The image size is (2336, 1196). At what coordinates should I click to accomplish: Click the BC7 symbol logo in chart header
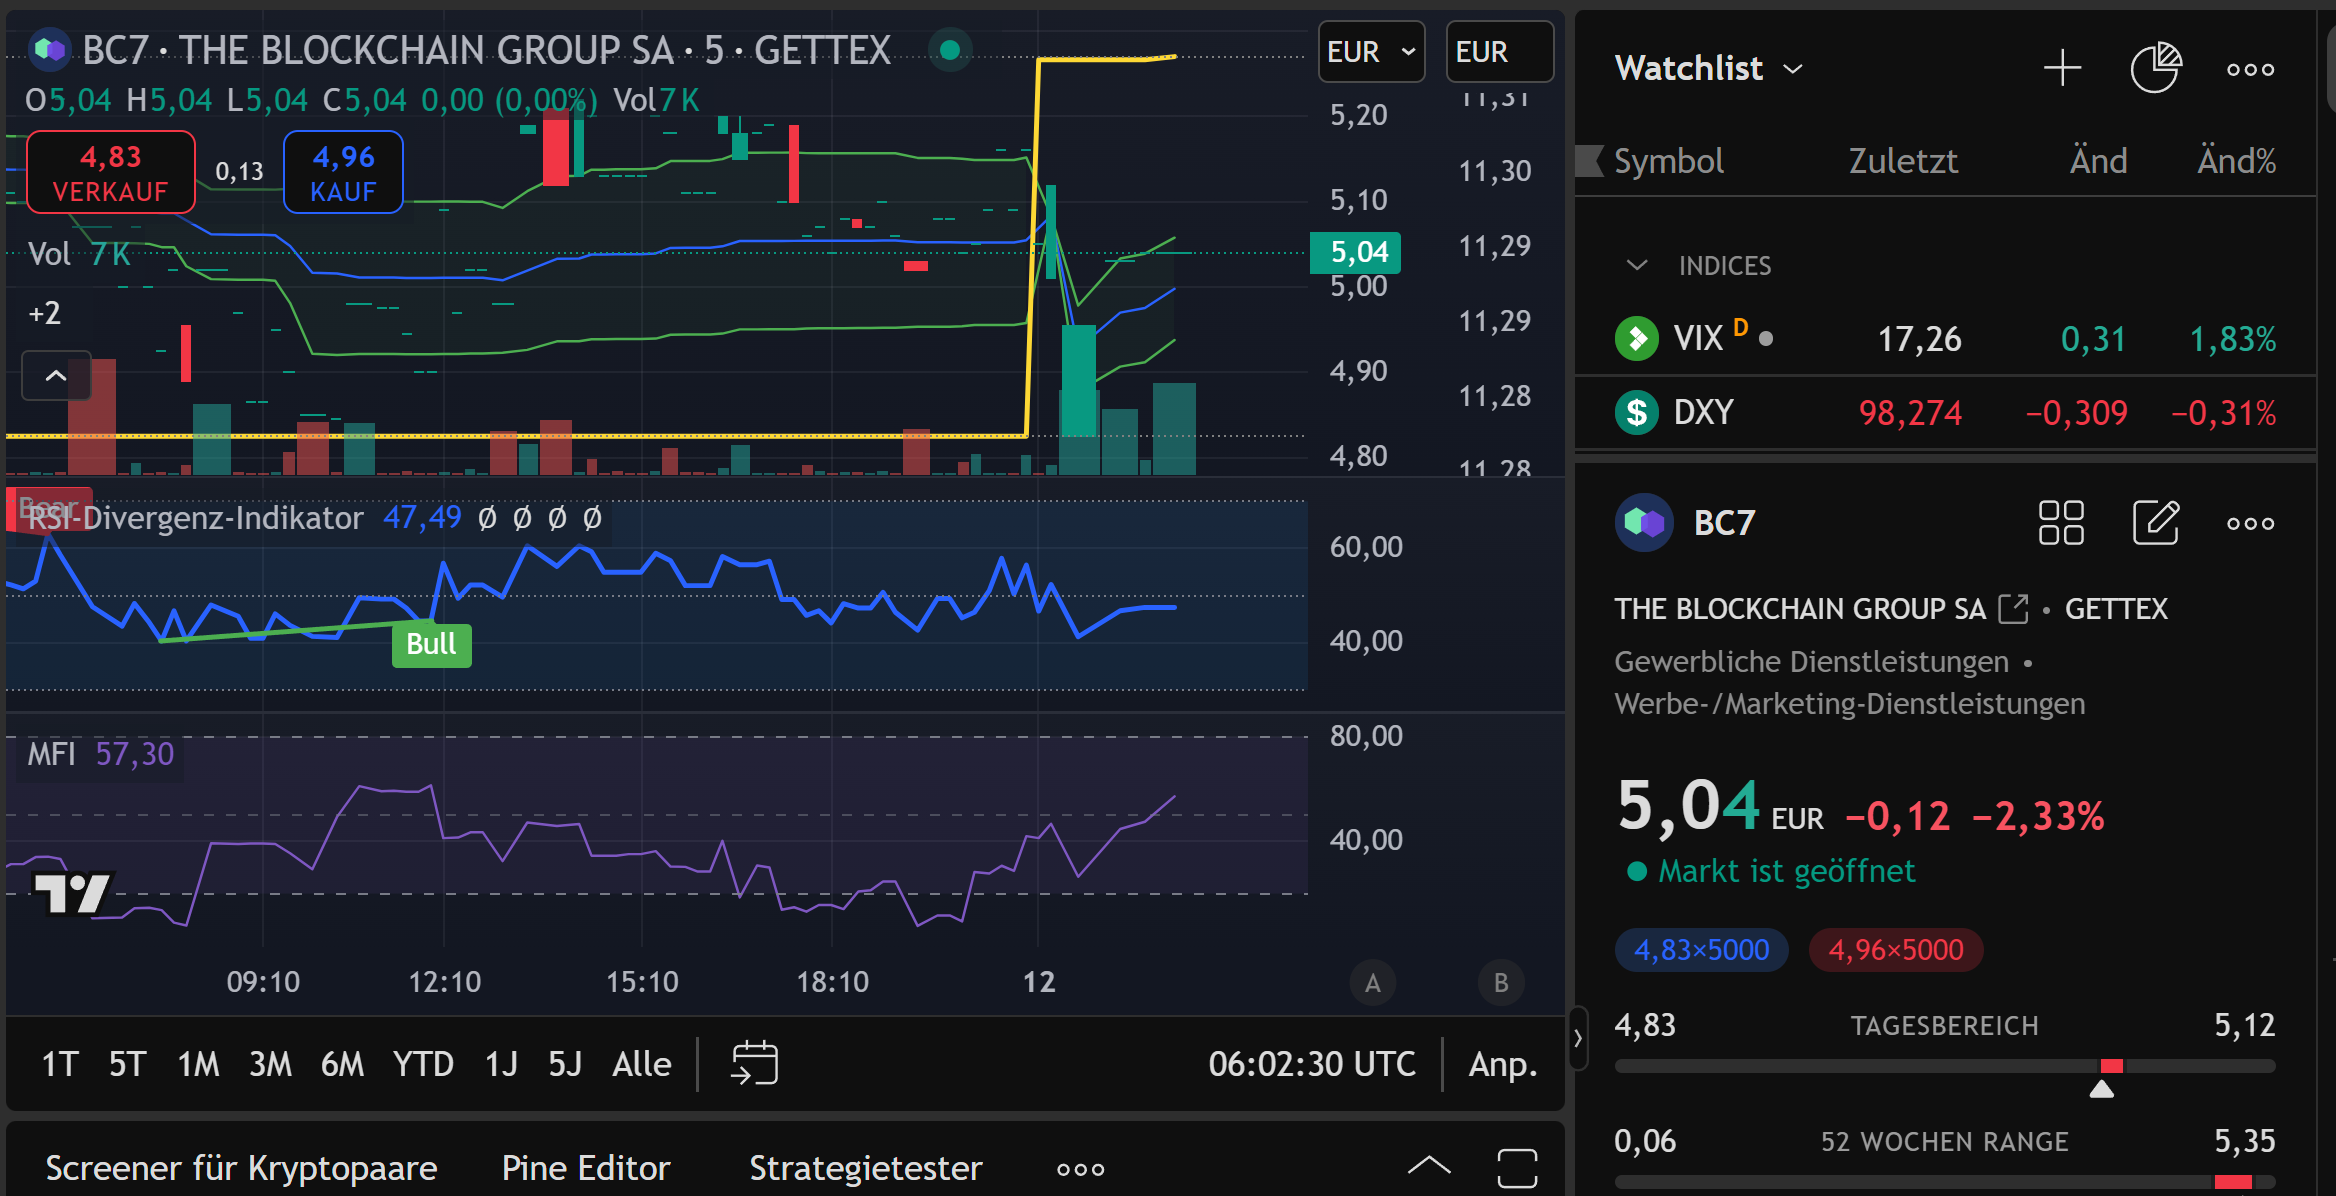tap(49, 49)
